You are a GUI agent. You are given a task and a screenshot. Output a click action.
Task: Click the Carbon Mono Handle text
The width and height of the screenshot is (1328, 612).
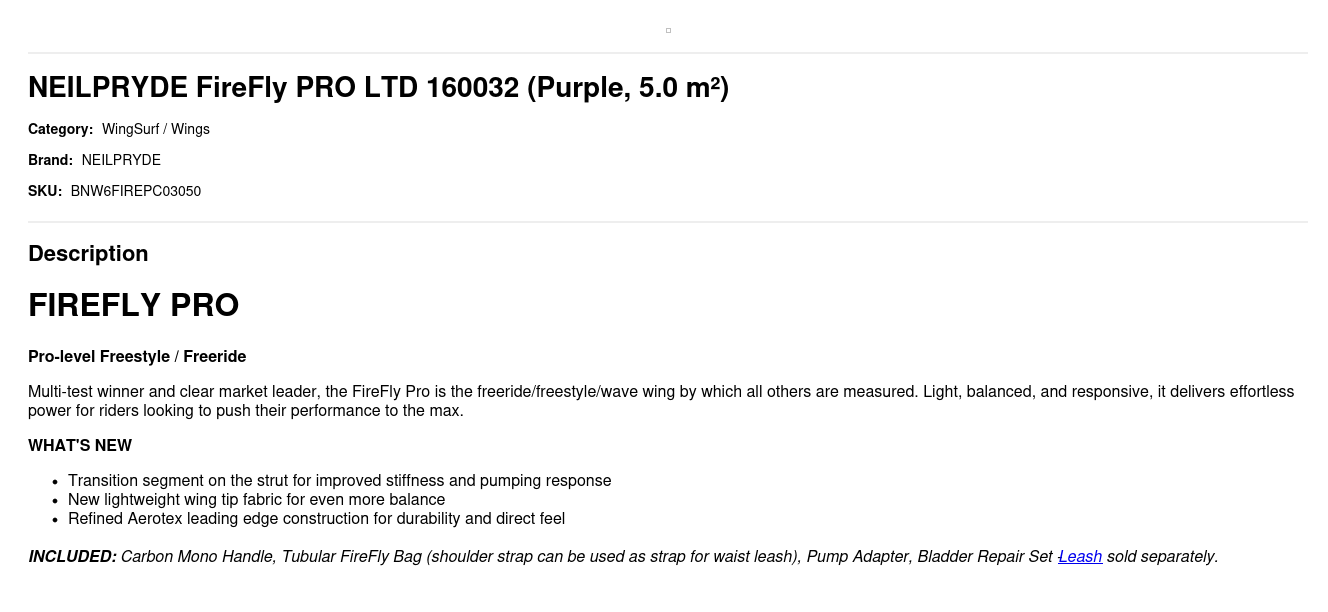[196, 557]
